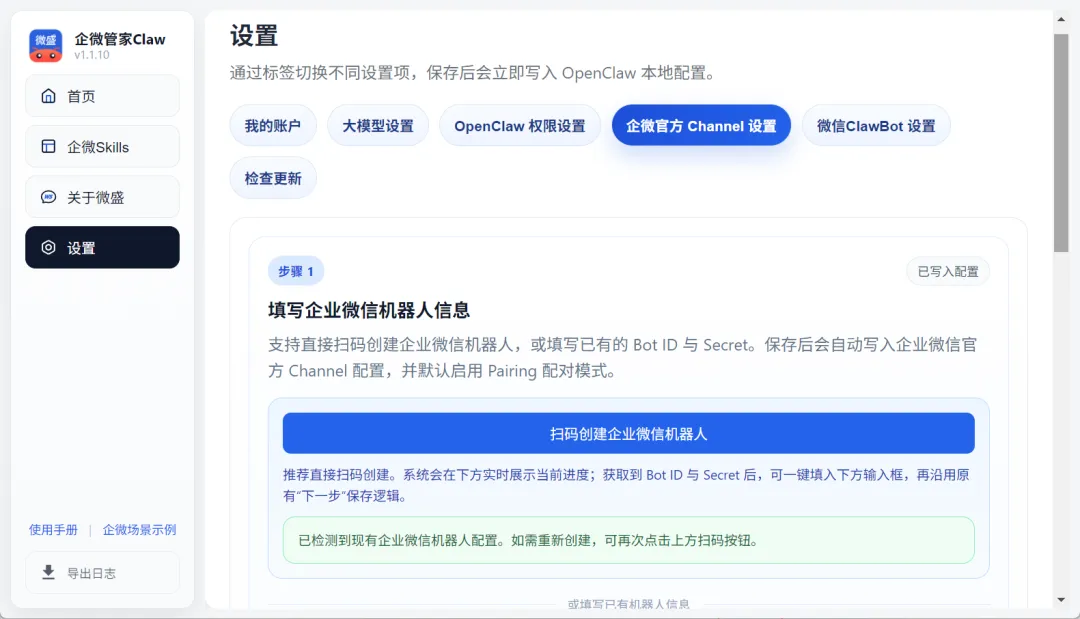Click the version text v1.1.10
This screenshot has width=1080, height=619.
tap(92, 54)
